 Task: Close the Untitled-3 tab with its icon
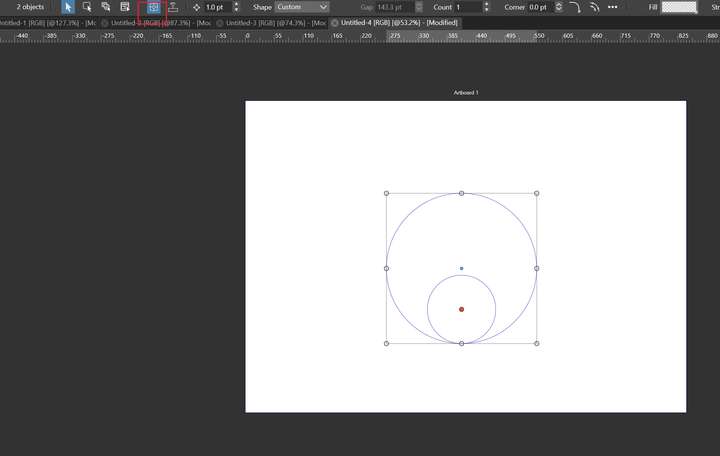219,23
